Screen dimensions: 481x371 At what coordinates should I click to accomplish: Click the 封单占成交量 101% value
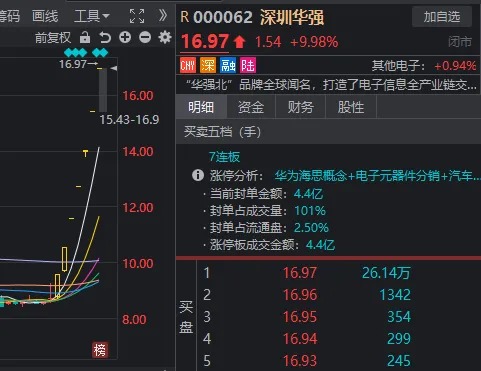click(310, 211)
